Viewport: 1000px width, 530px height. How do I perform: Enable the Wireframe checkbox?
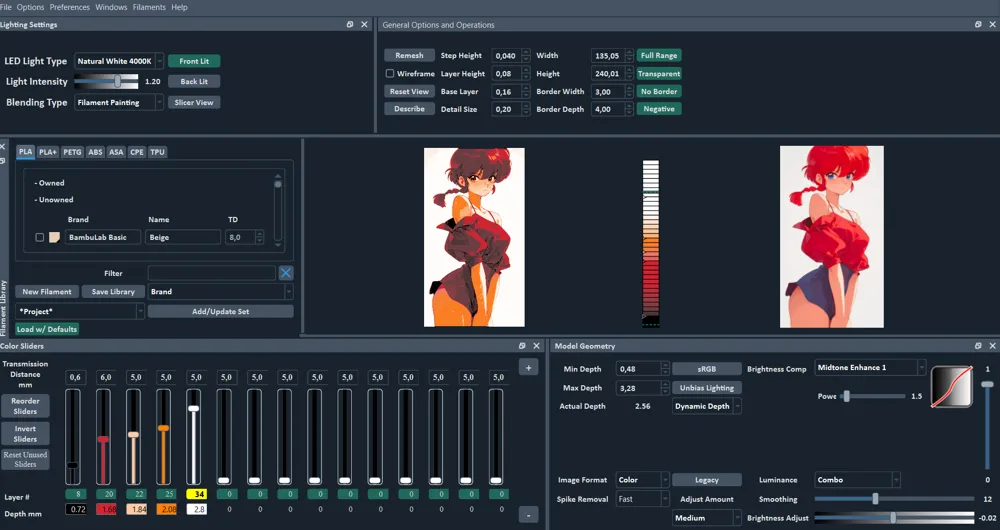(390, 73)
